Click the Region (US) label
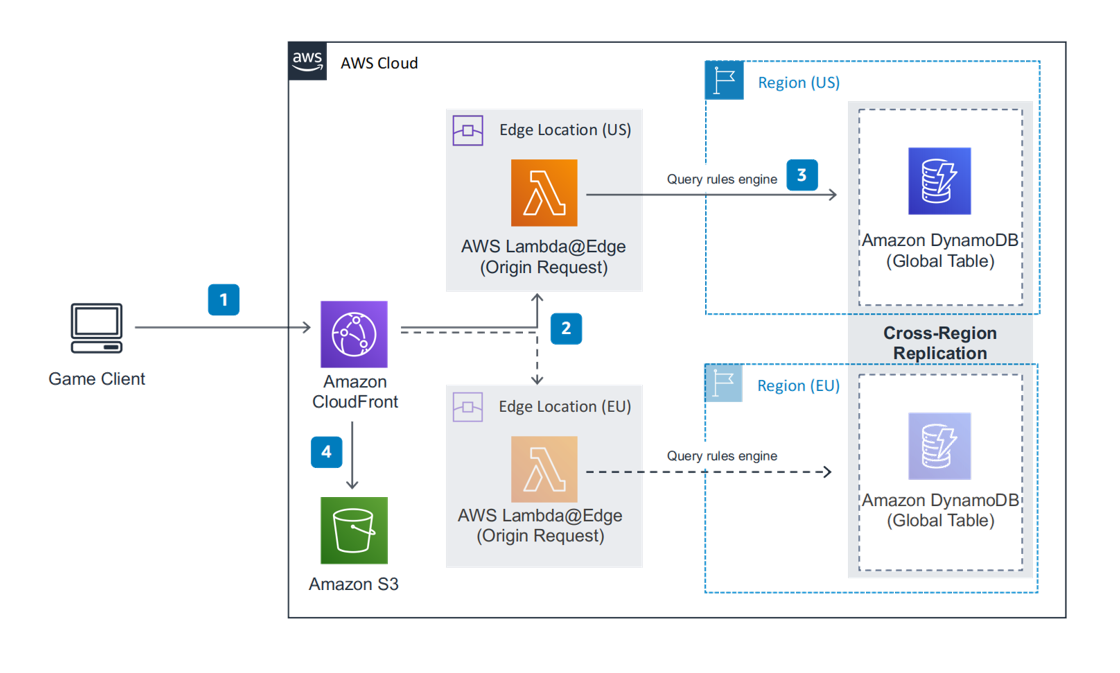1120x673 pixels. coord(799,82)
